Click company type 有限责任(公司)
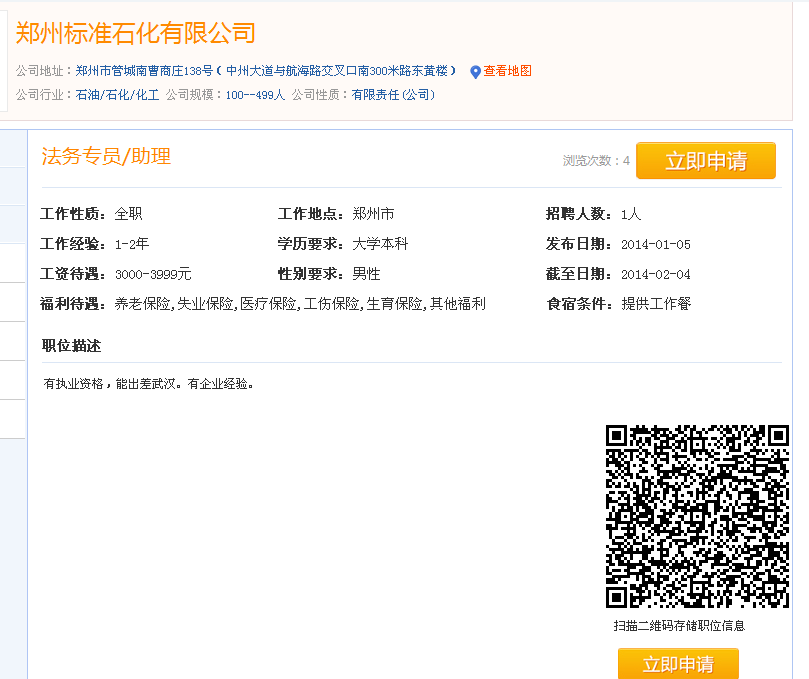 393,95
